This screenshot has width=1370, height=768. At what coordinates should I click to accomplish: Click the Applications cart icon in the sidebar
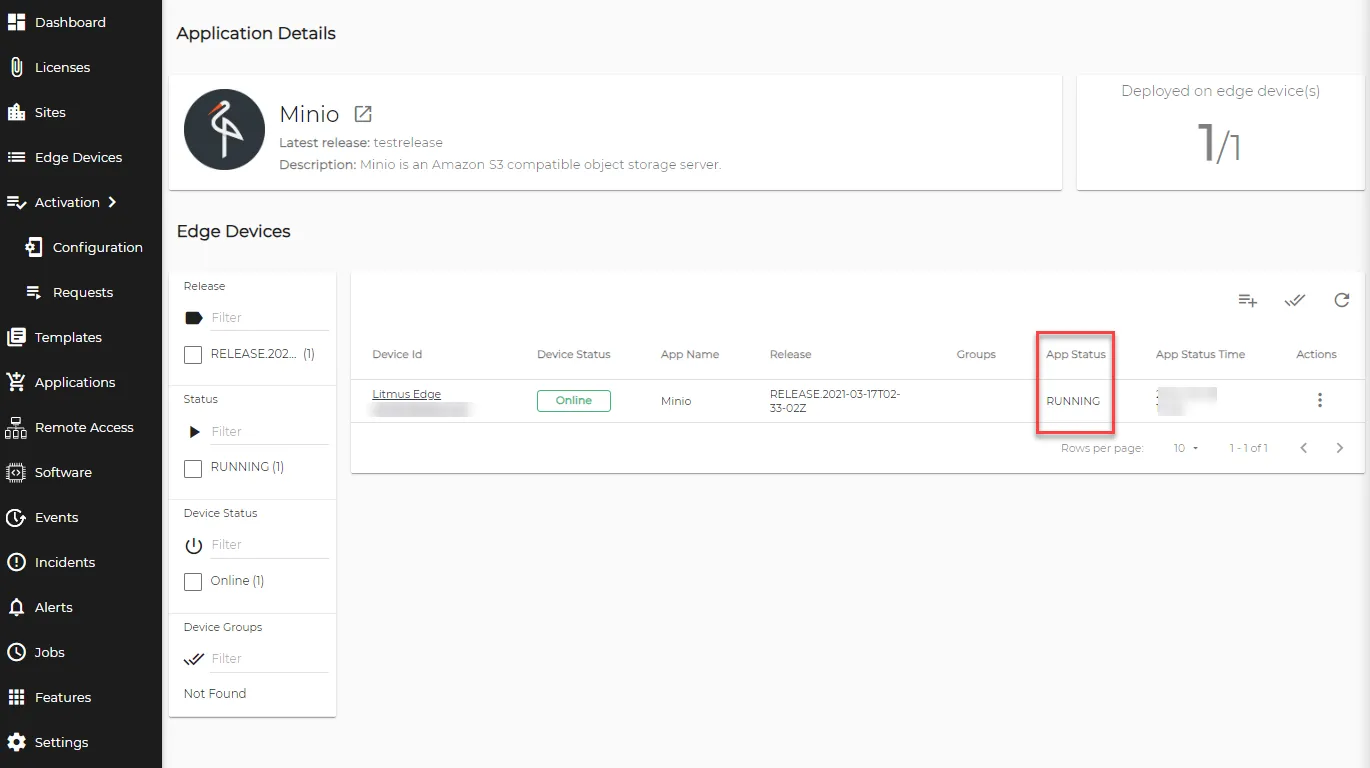pyautogui.click(x=16, y=382)
